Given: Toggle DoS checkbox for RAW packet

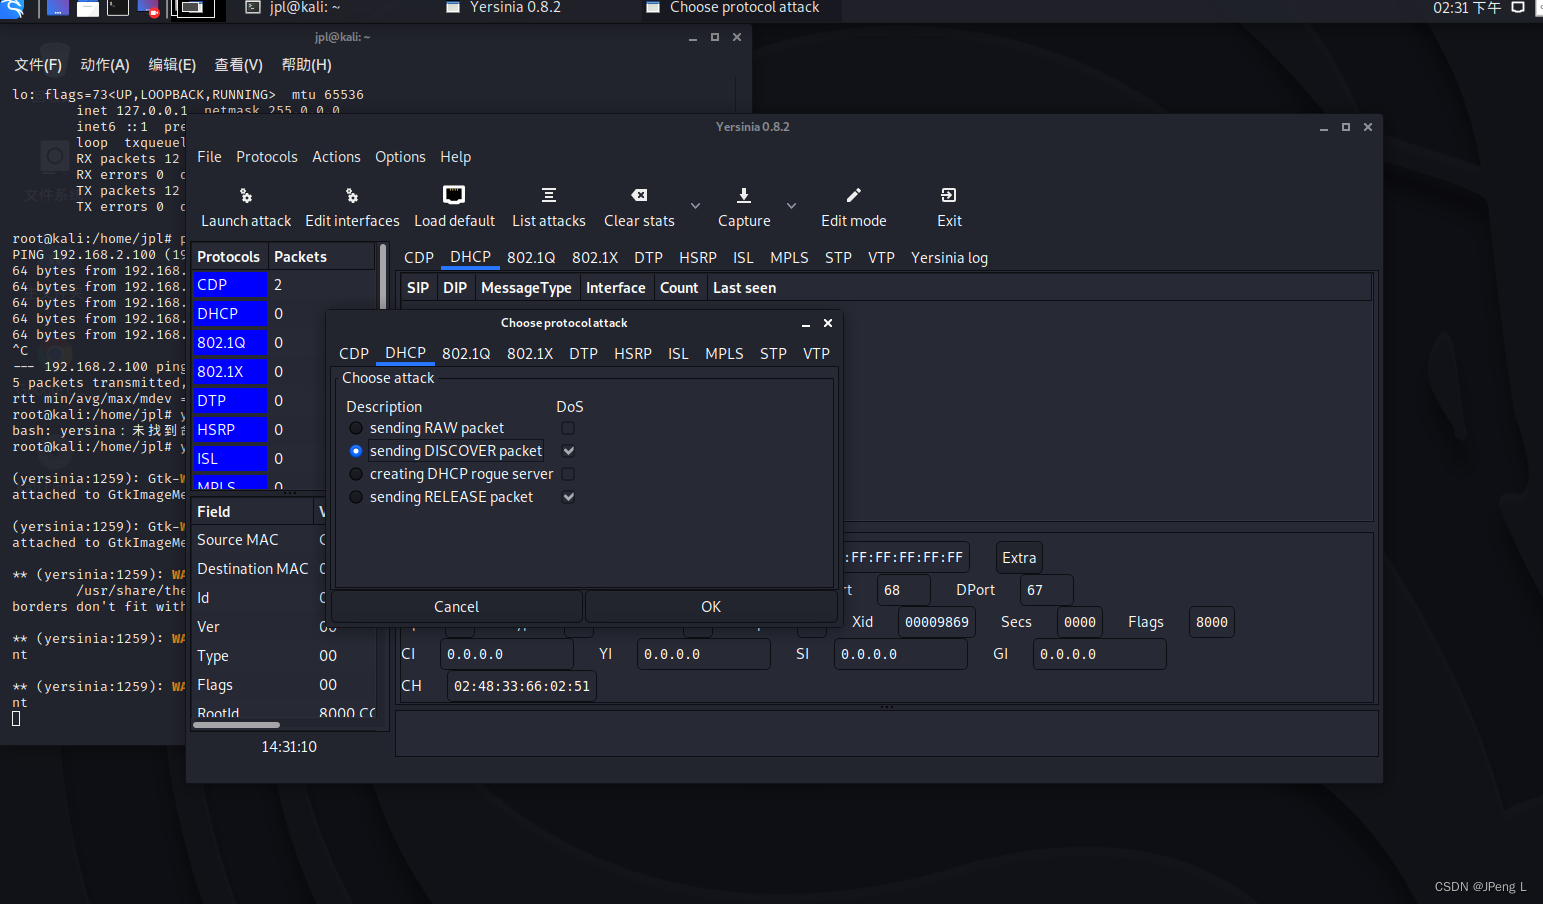Looking at the screenshot, I should pyautogui.click(x=568, y=428).
